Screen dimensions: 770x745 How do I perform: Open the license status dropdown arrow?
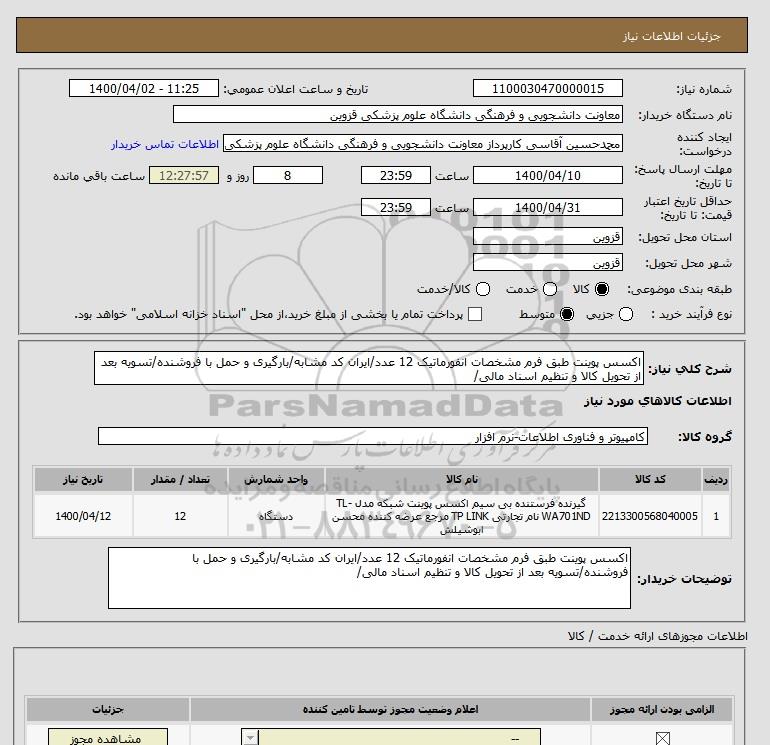coord(250,738)
